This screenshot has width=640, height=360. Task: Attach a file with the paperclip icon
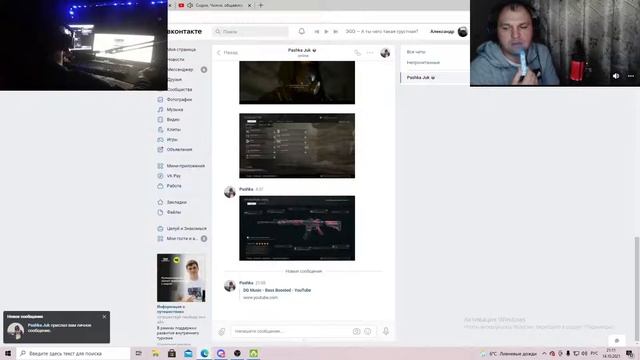point(222,331)
